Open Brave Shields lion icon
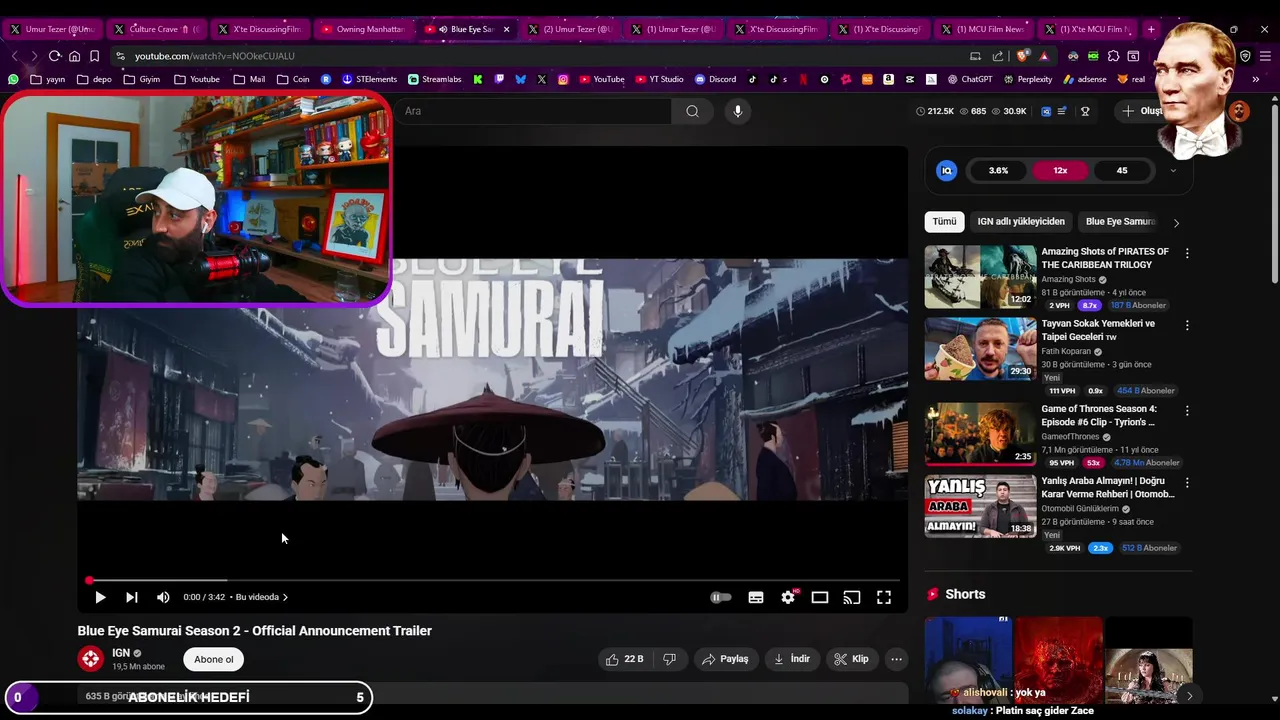 [x=1022, y=56]
